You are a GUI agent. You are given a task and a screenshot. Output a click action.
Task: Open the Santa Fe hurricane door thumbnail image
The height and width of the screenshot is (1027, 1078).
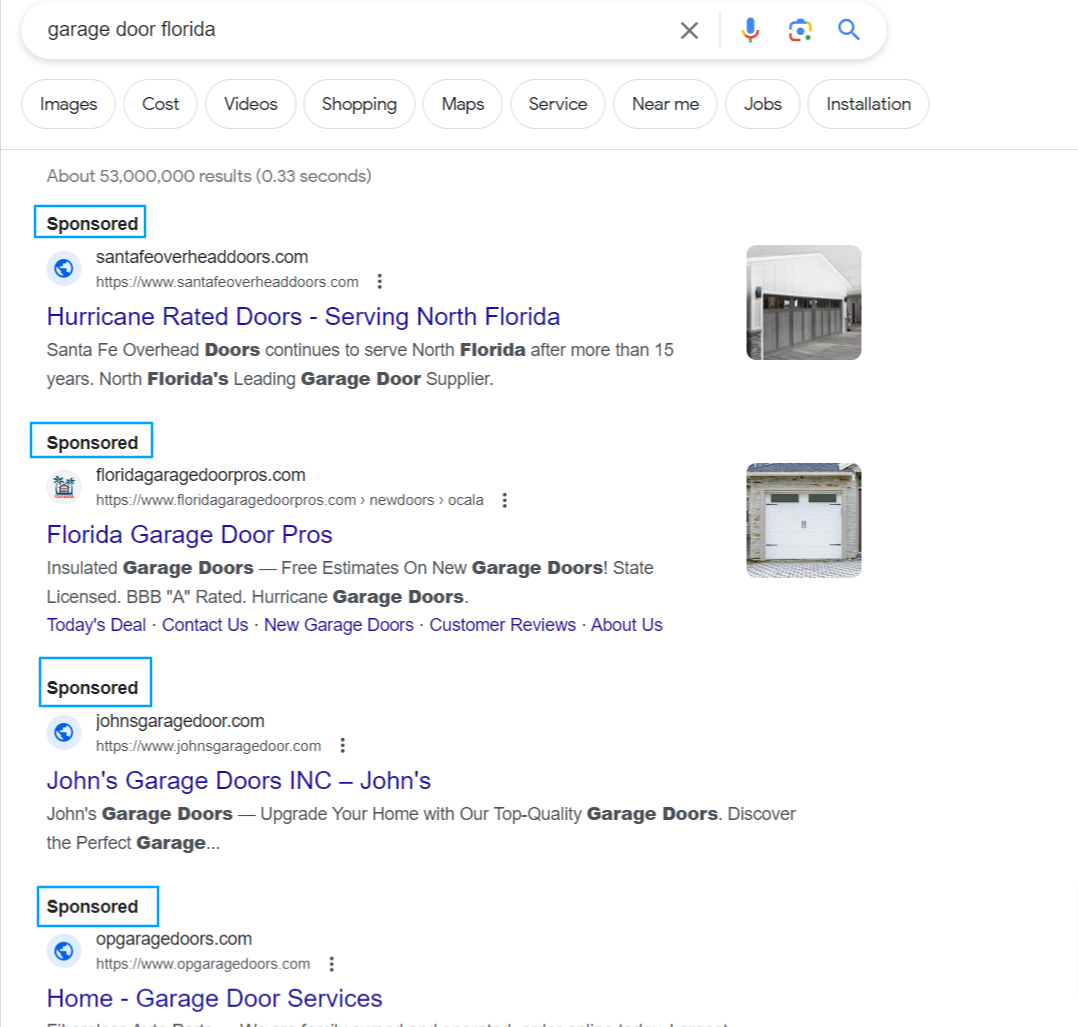[x=804, y=302]
